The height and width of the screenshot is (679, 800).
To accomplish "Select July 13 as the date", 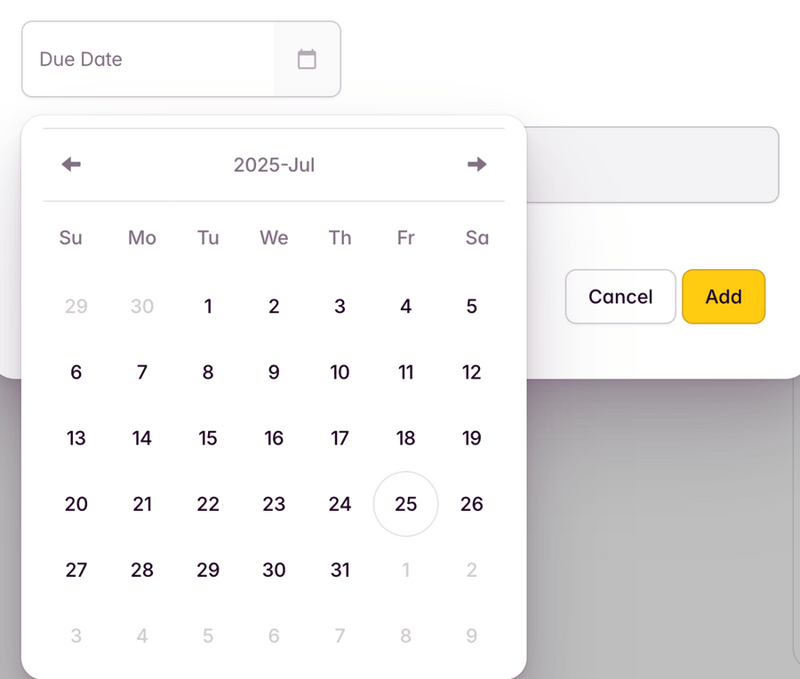I will pyautogui.click(x=76, y=438).
